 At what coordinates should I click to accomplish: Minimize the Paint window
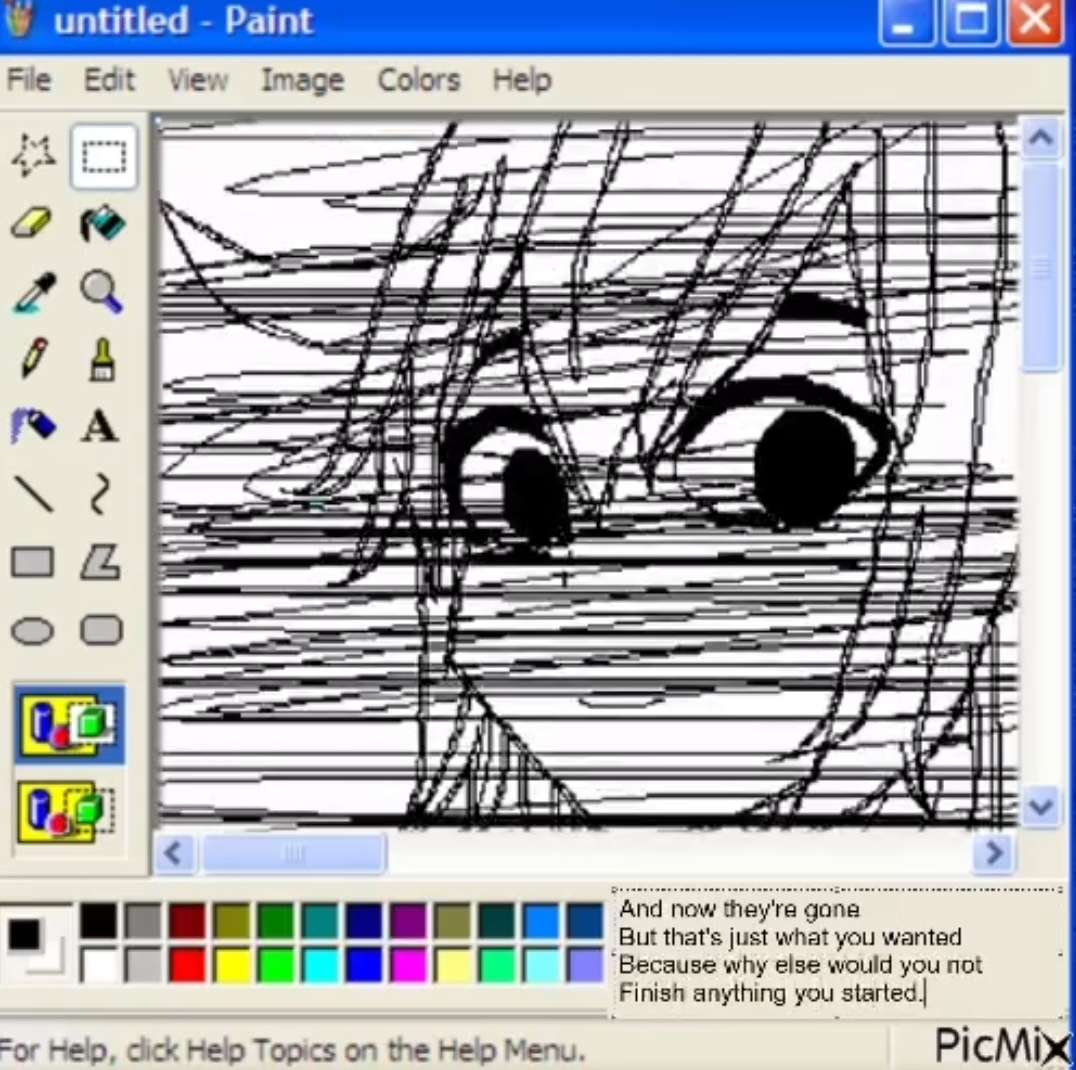(x=906, y=21)
